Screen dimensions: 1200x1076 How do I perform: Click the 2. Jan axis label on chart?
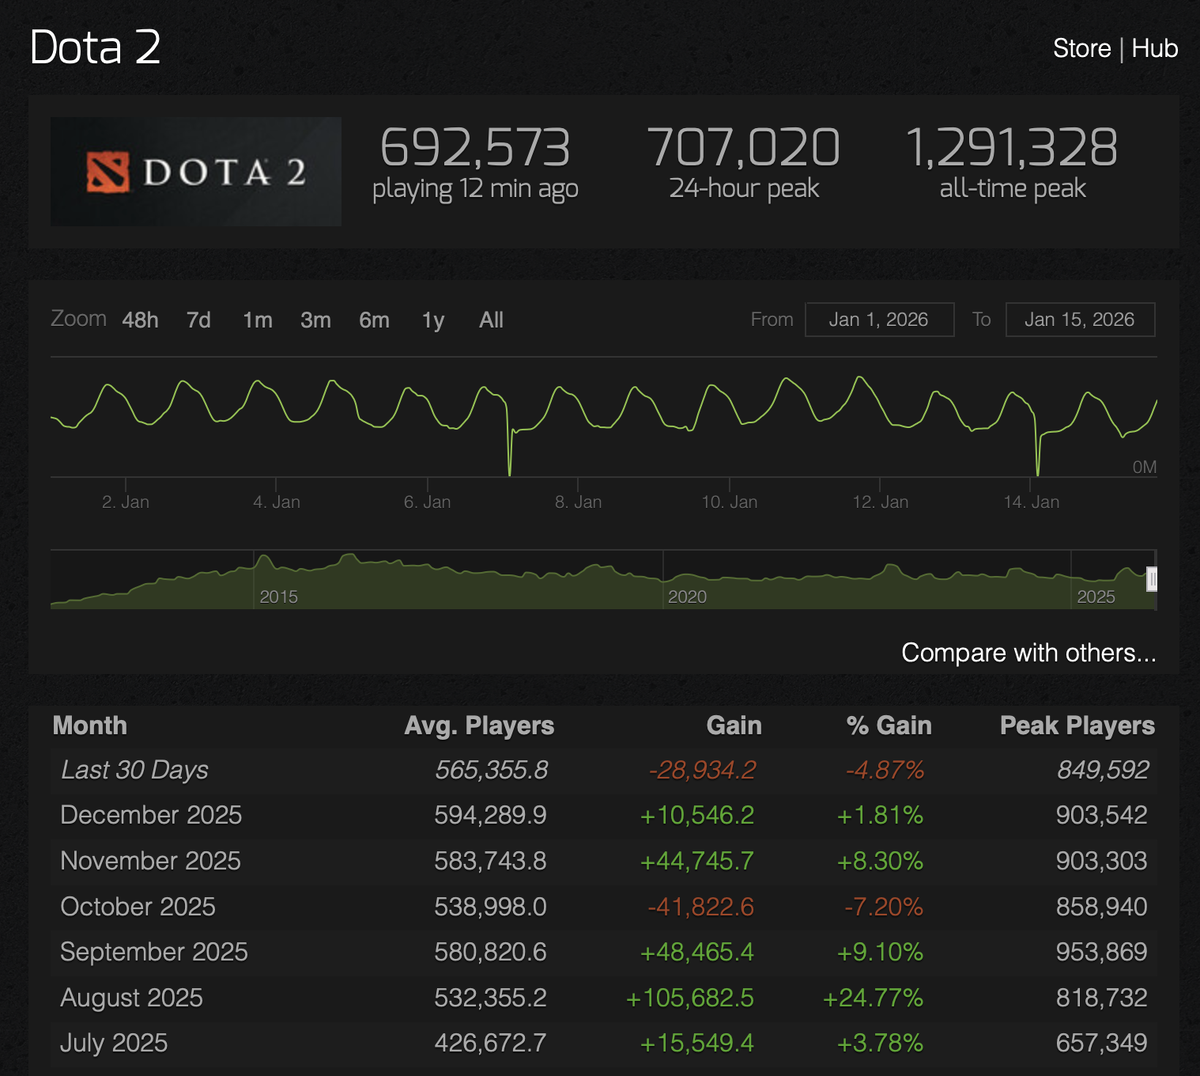click(x=125, y=502)
